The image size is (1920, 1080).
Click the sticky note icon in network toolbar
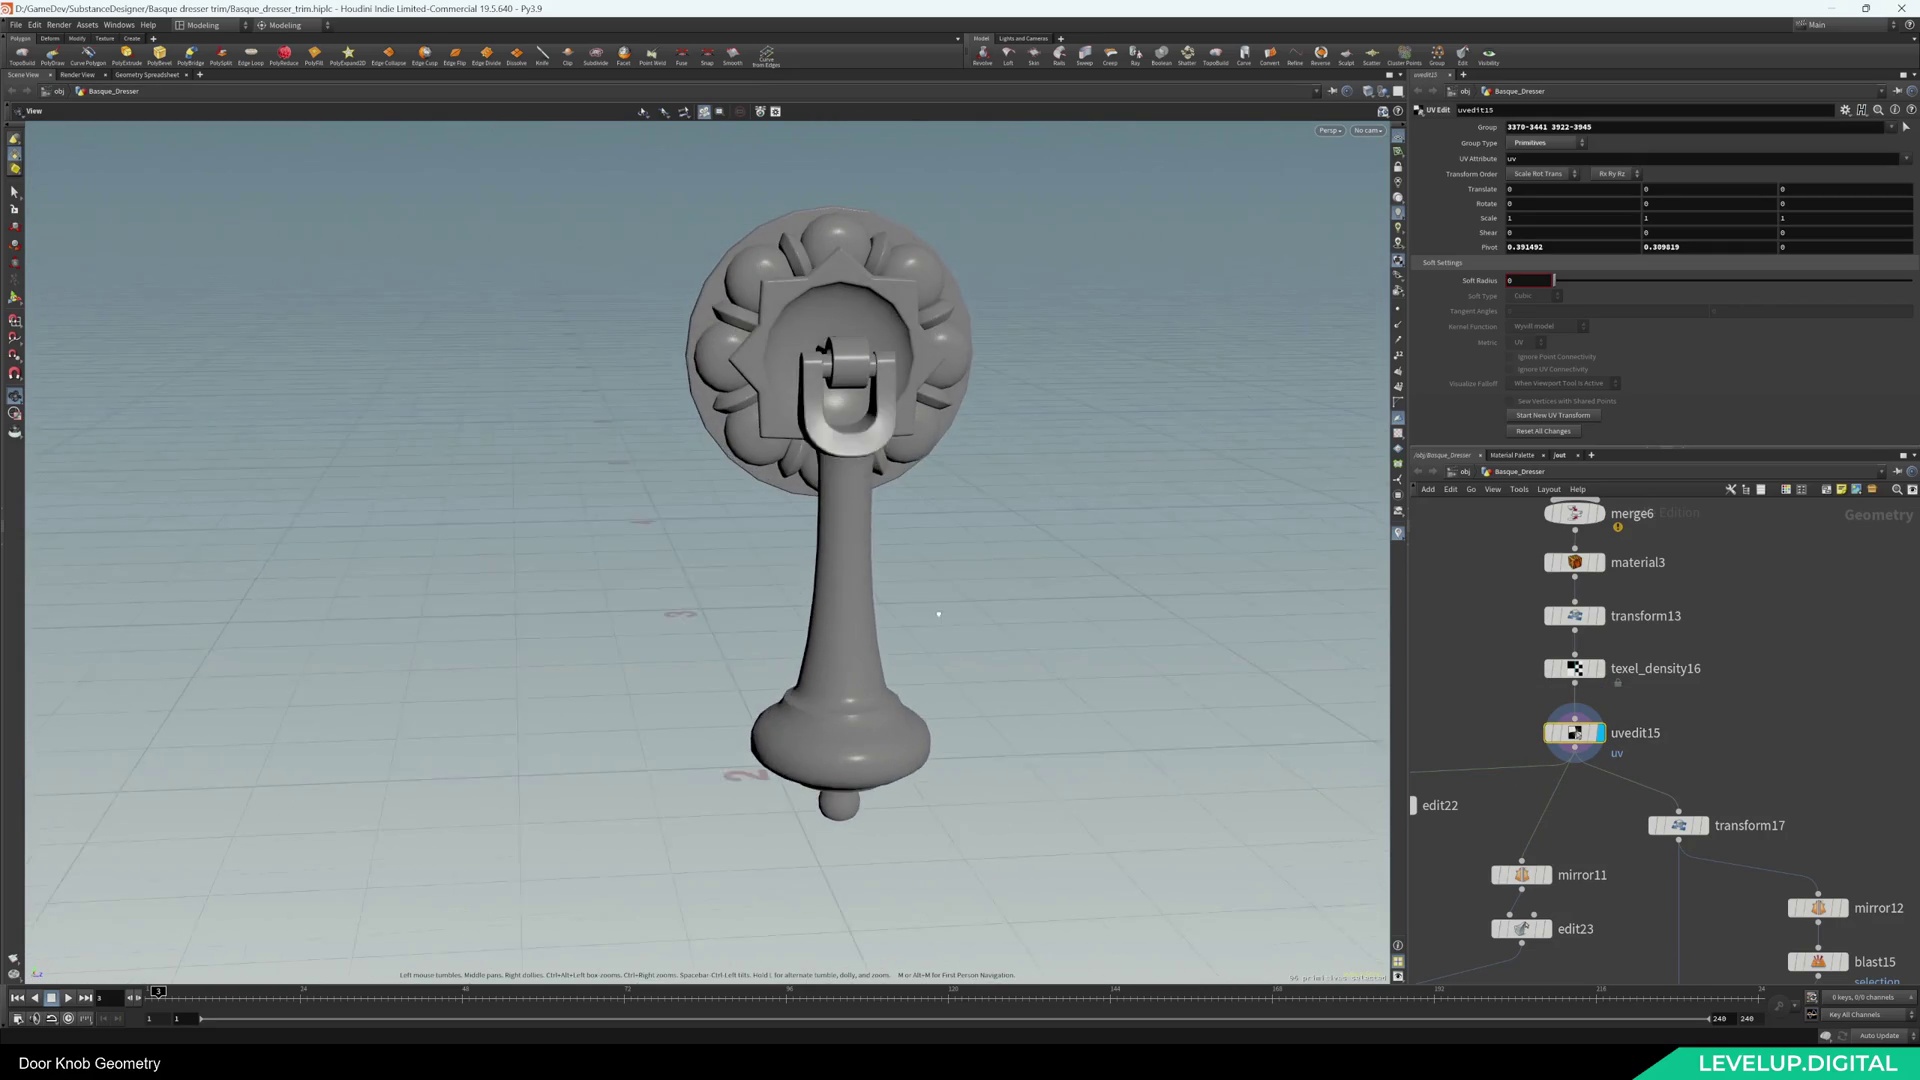click(1841, 489)
